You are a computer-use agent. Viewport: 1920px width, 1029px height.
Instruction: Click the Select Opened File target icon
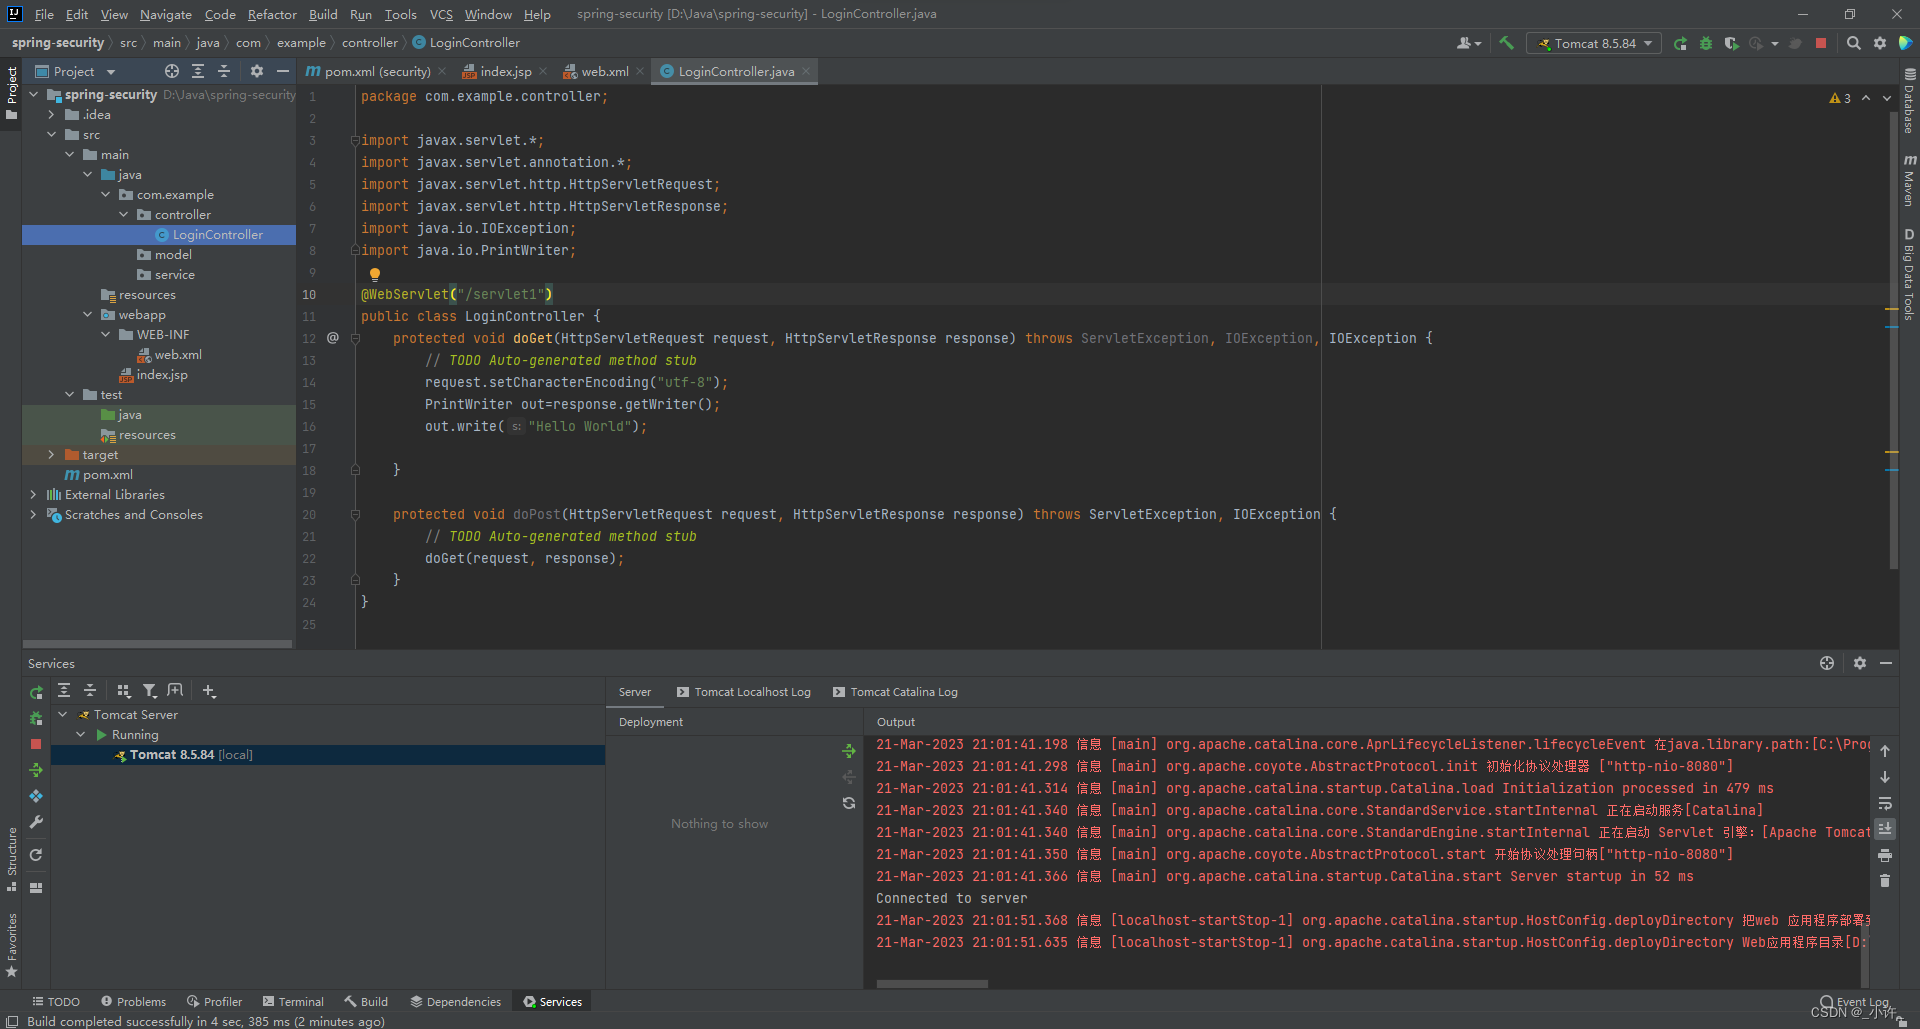click(x=172, y=71)
